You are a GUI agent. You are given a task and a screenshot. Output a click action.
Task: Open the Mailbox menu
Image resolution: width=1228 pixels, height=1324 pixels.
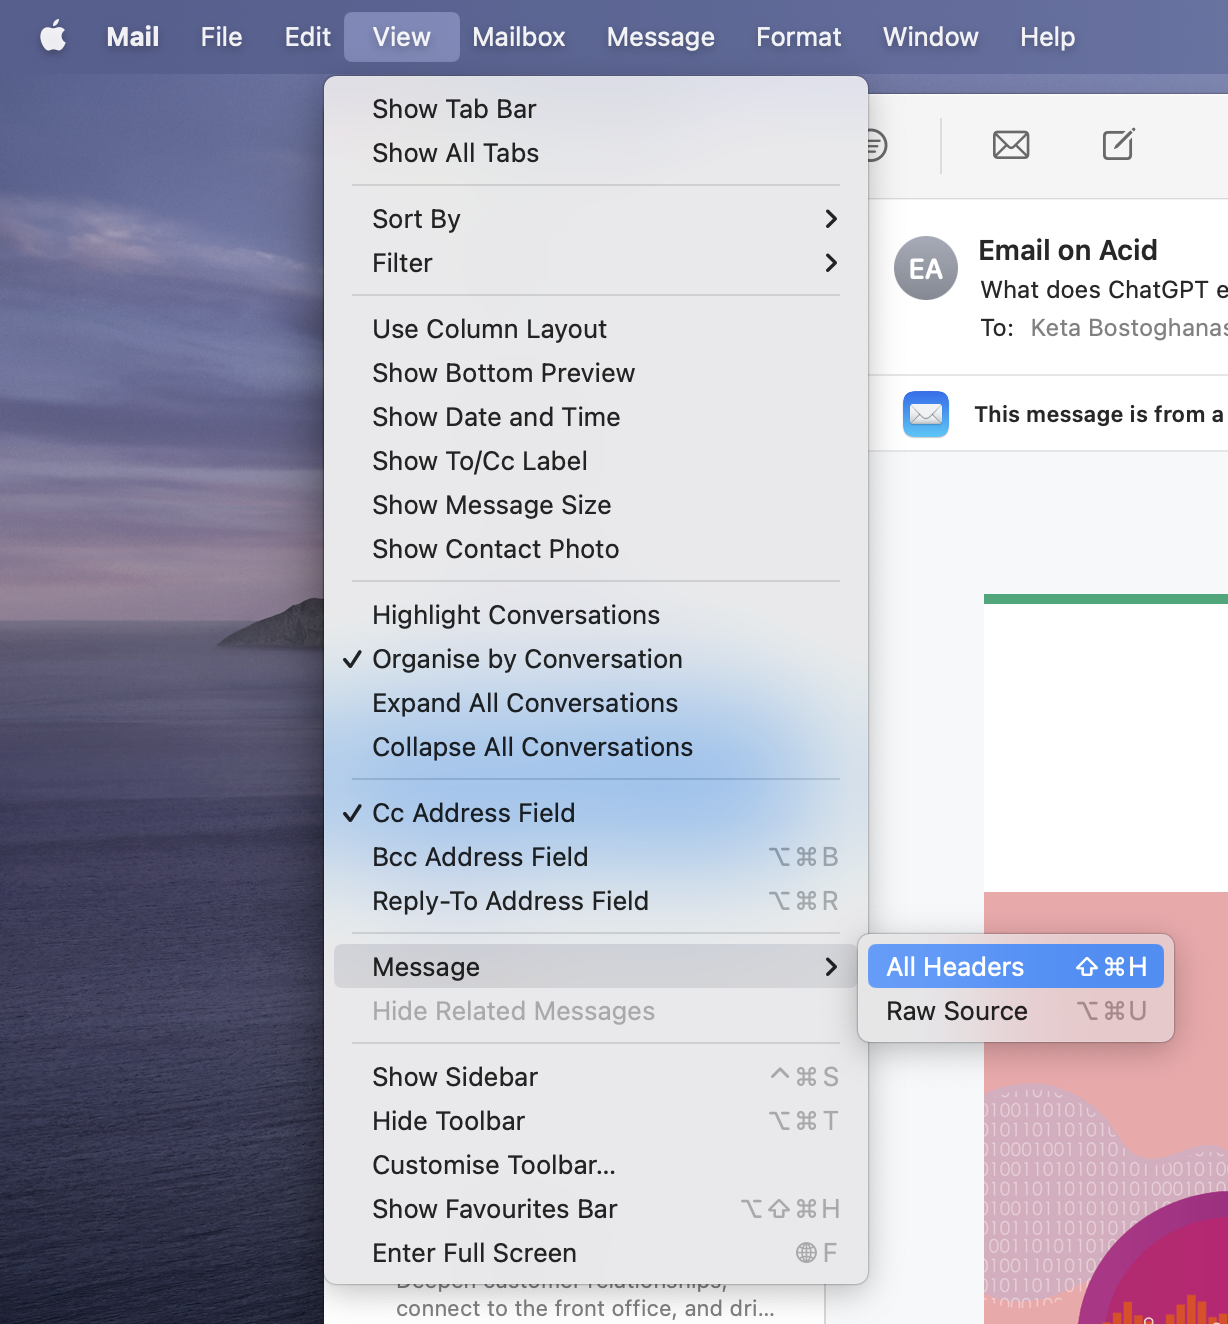point(519,36)
